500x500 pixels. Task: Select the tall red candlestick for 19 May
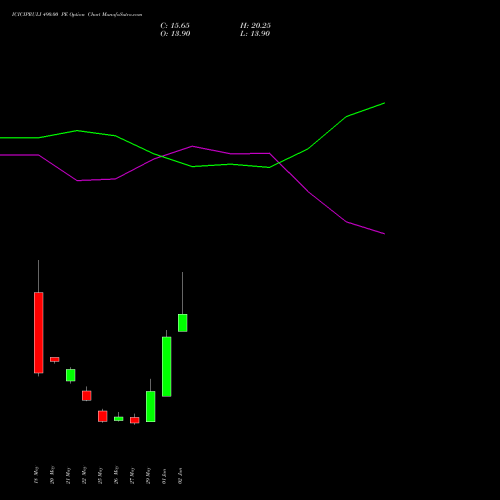click(39, 332)
